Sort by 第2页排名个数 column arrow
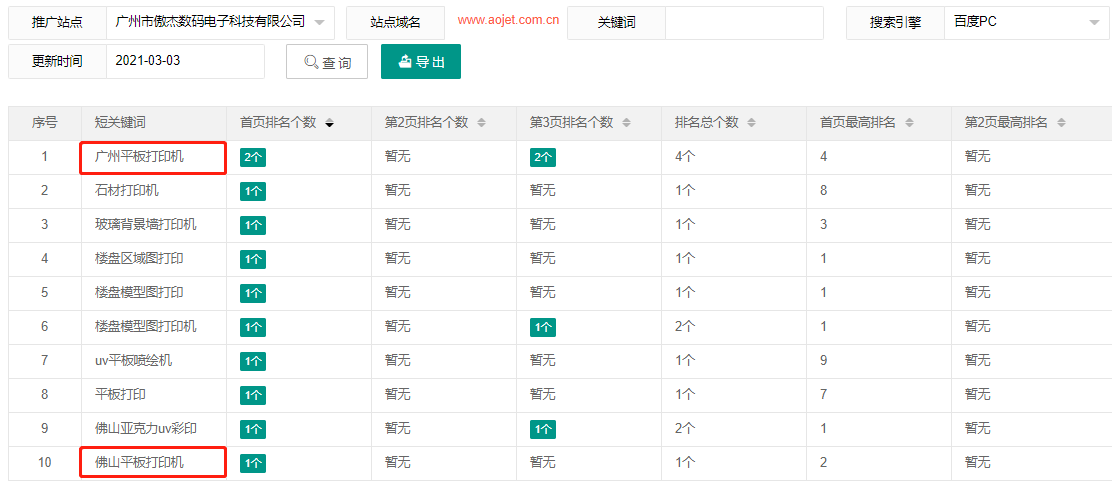Screen dimensions: 1112x481 click(x=481, y=123)
